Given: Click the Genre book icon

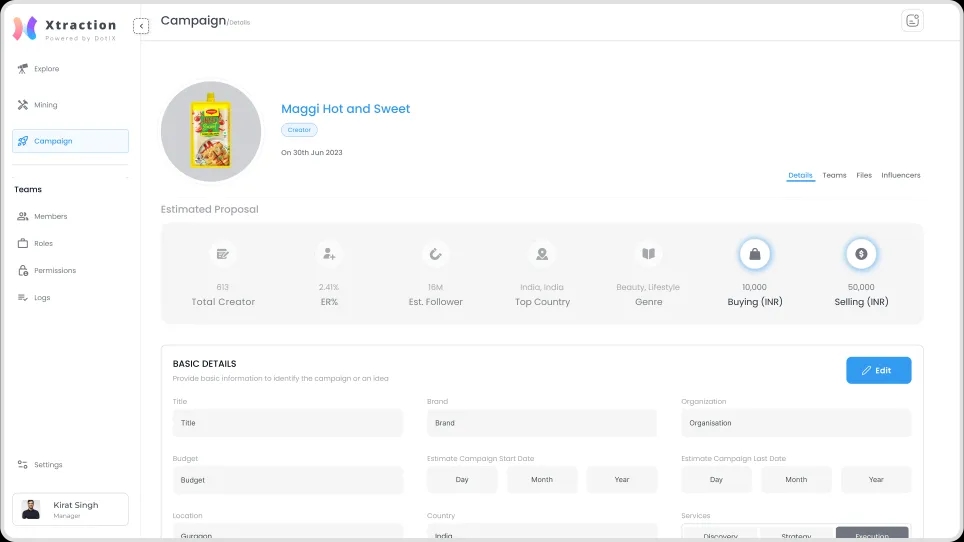Looking at the screenshot, I should [x=649, y=254].
